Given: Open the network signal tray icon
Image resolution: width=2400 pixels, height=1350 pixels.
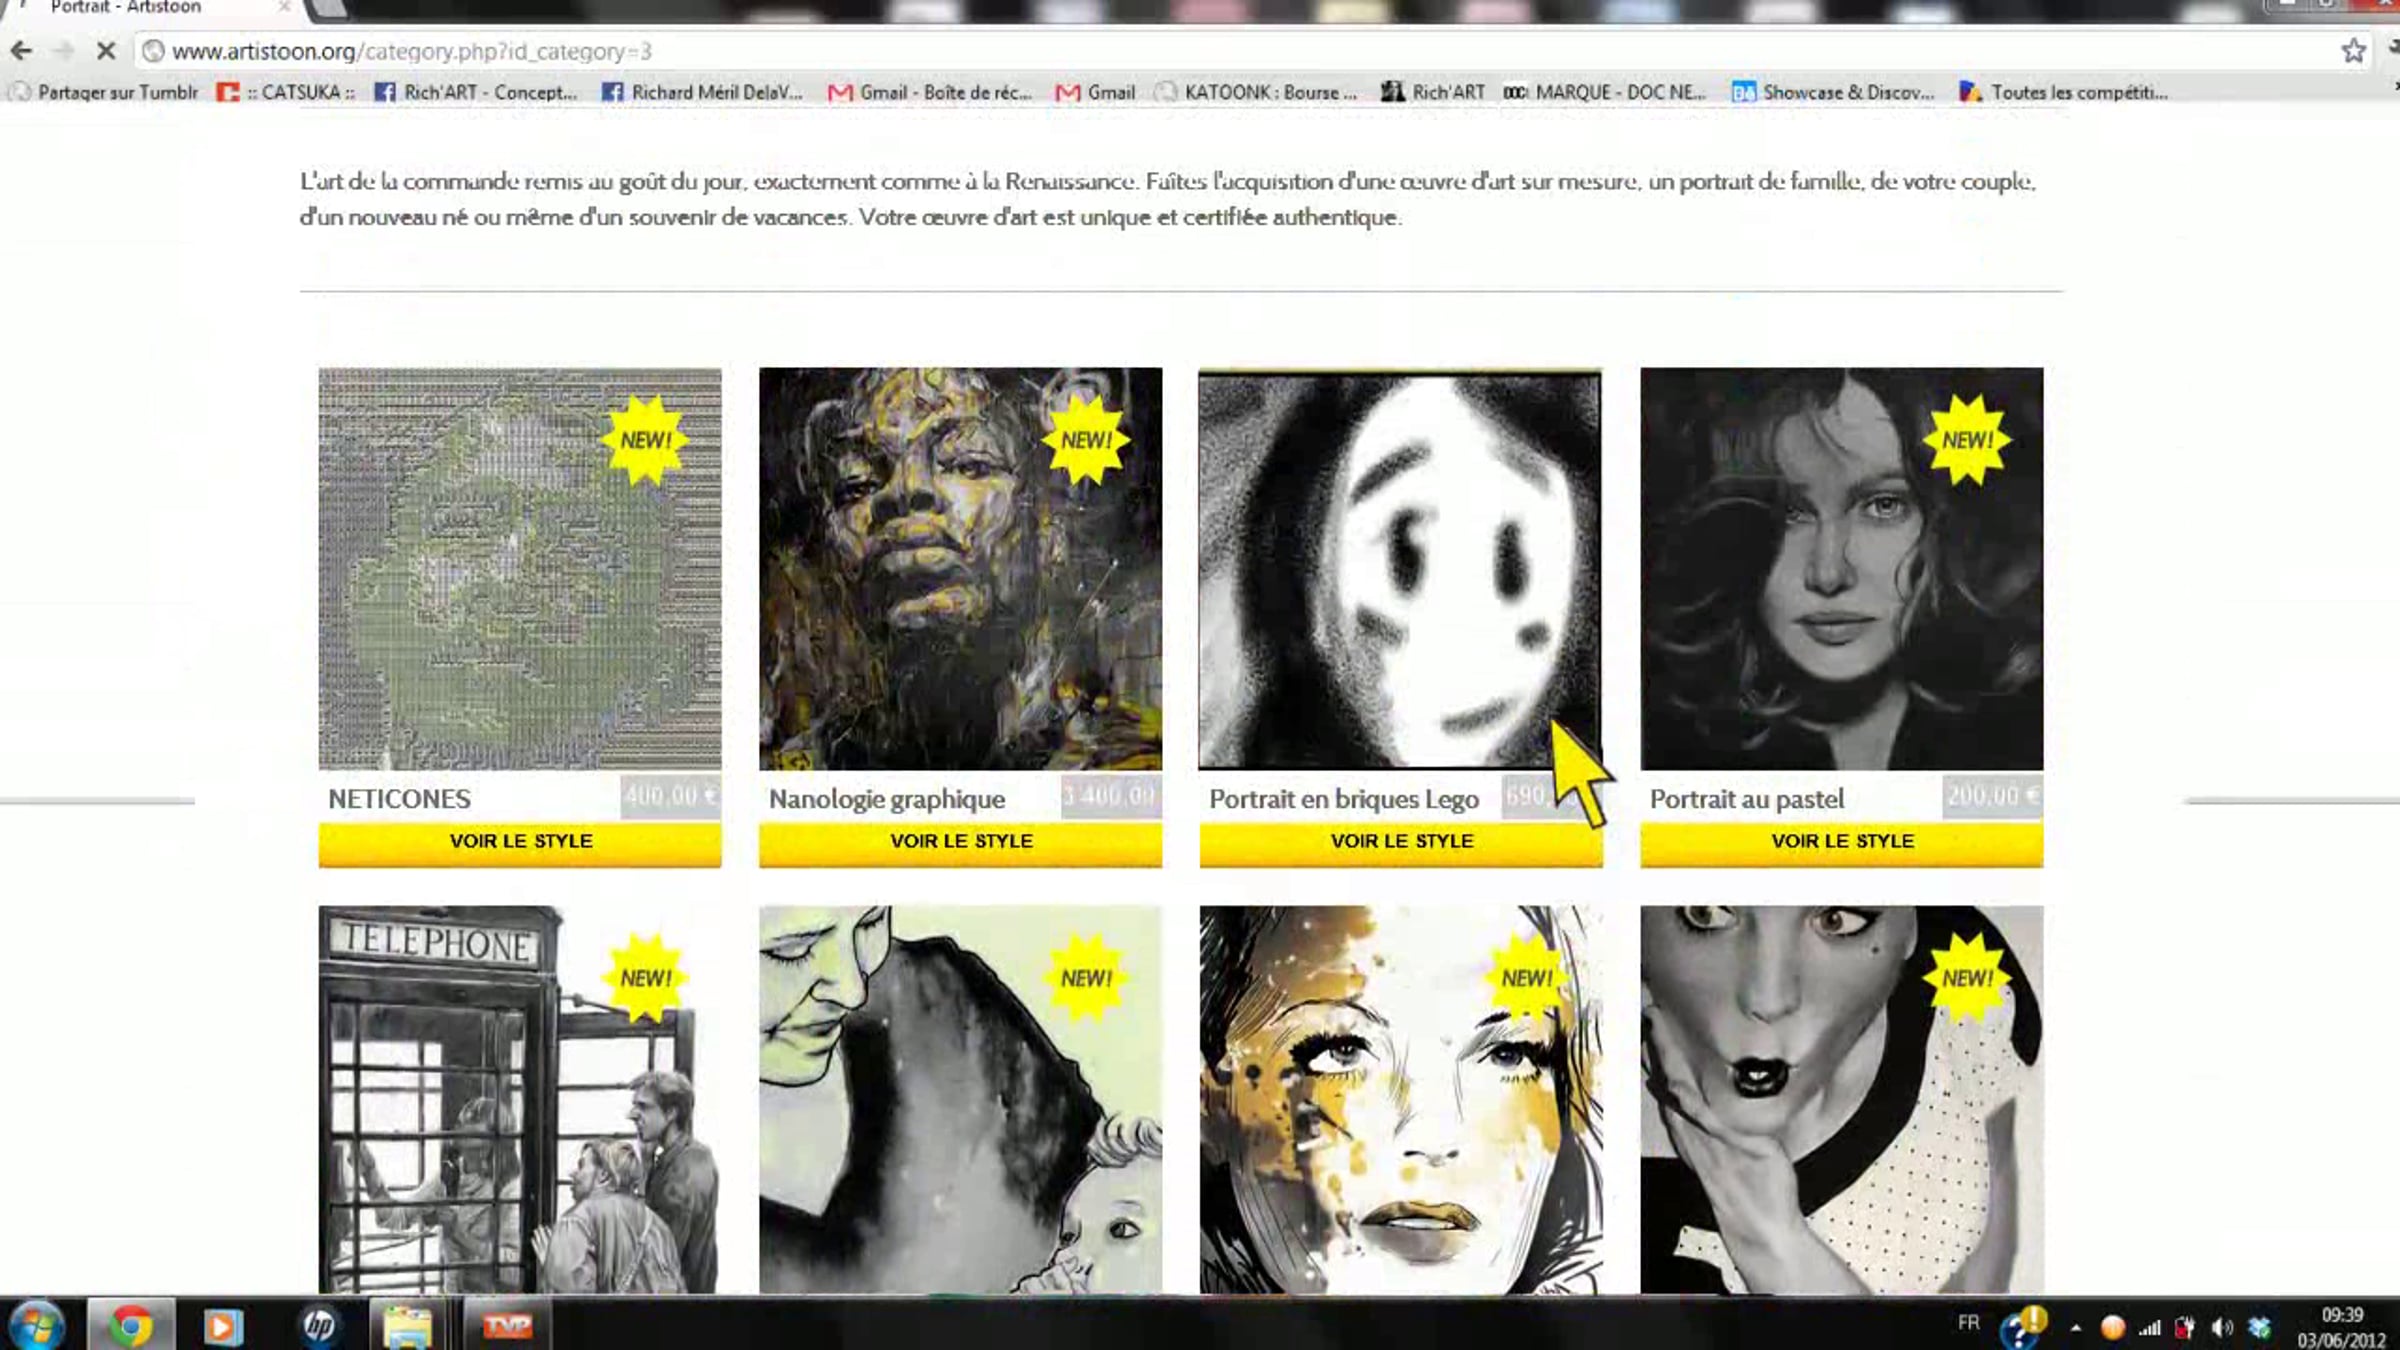Looking at the screenshot, I should pyautogui.click(x=2149, y=1327).
